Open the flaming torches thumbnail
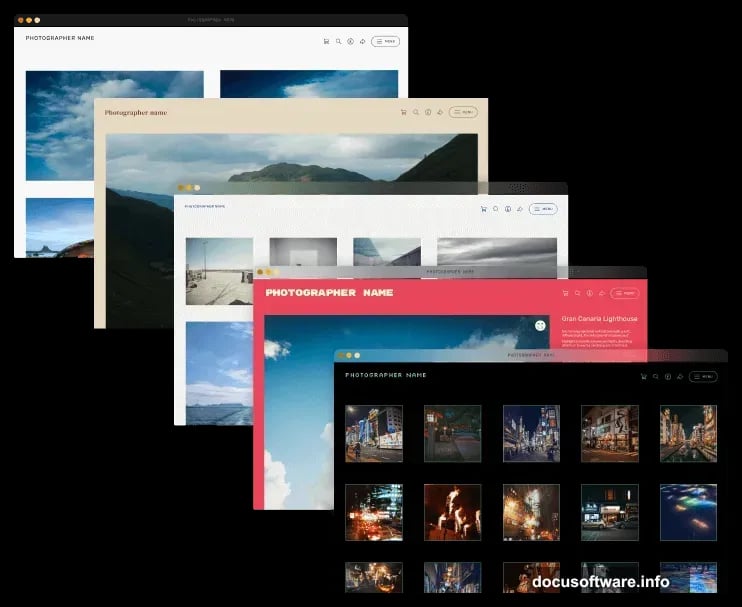 [452, 512]
